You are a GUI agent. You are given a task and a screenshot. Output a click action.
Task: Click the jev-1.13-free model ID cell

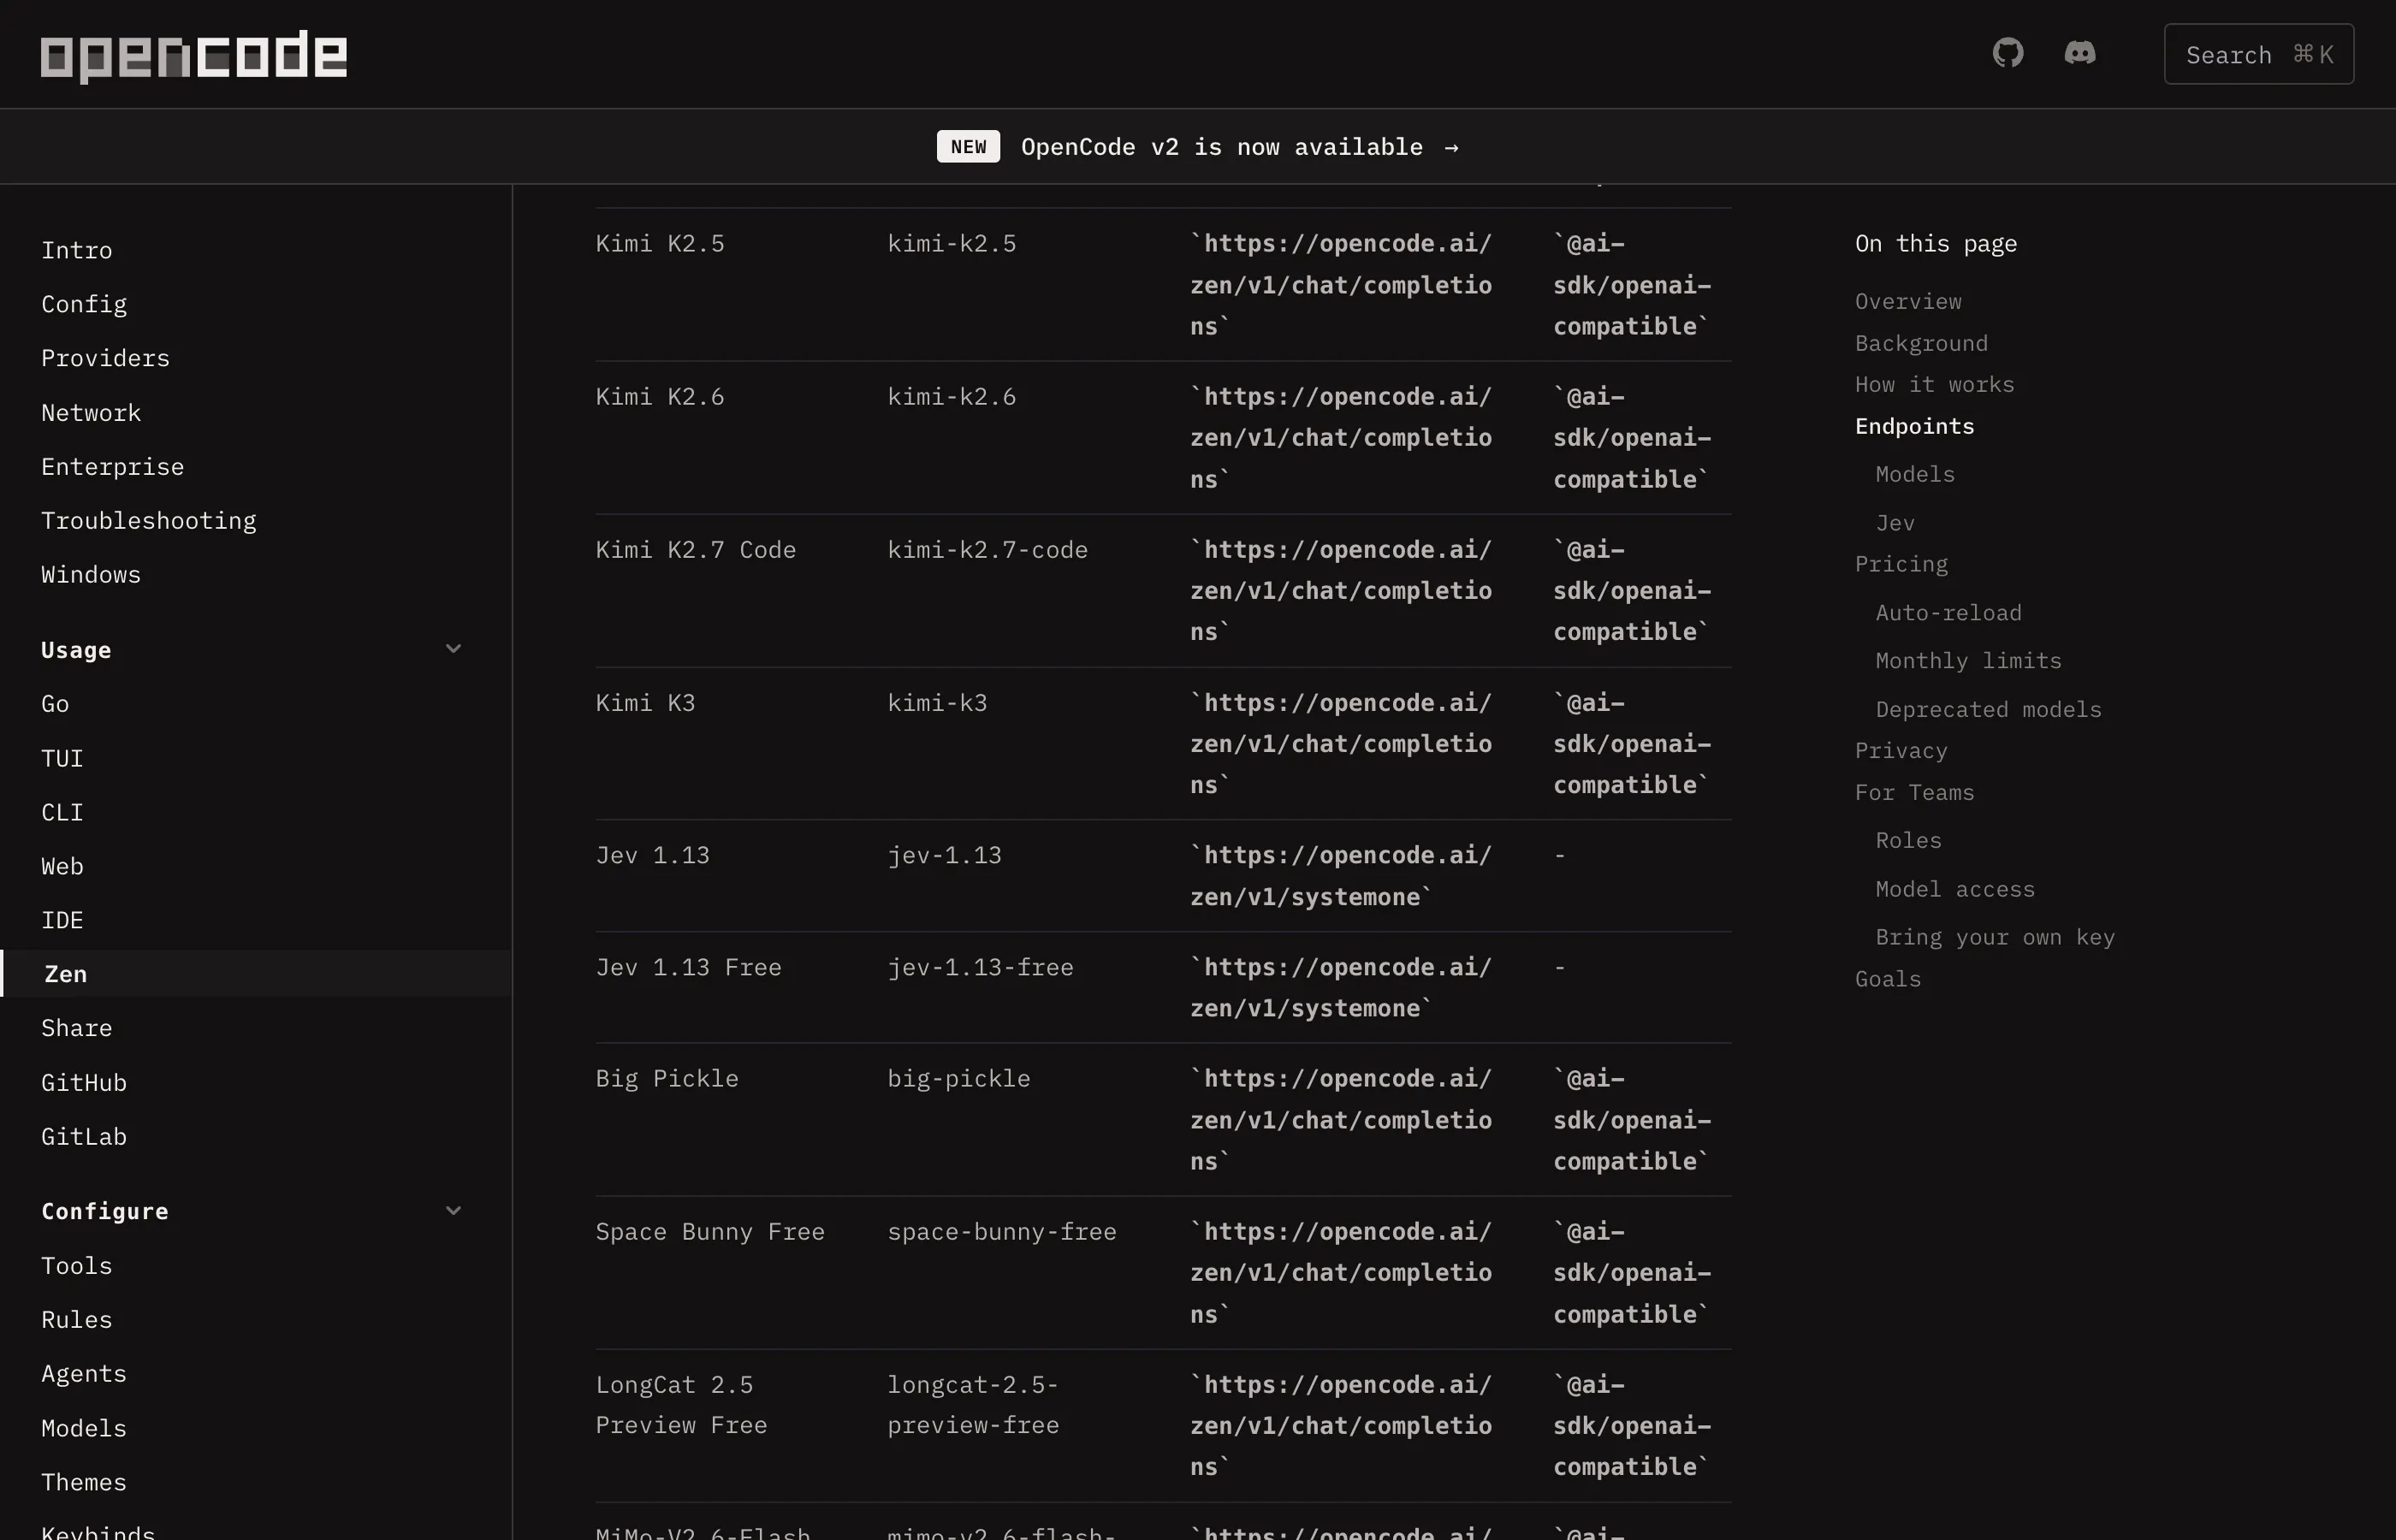click(980, 967)
